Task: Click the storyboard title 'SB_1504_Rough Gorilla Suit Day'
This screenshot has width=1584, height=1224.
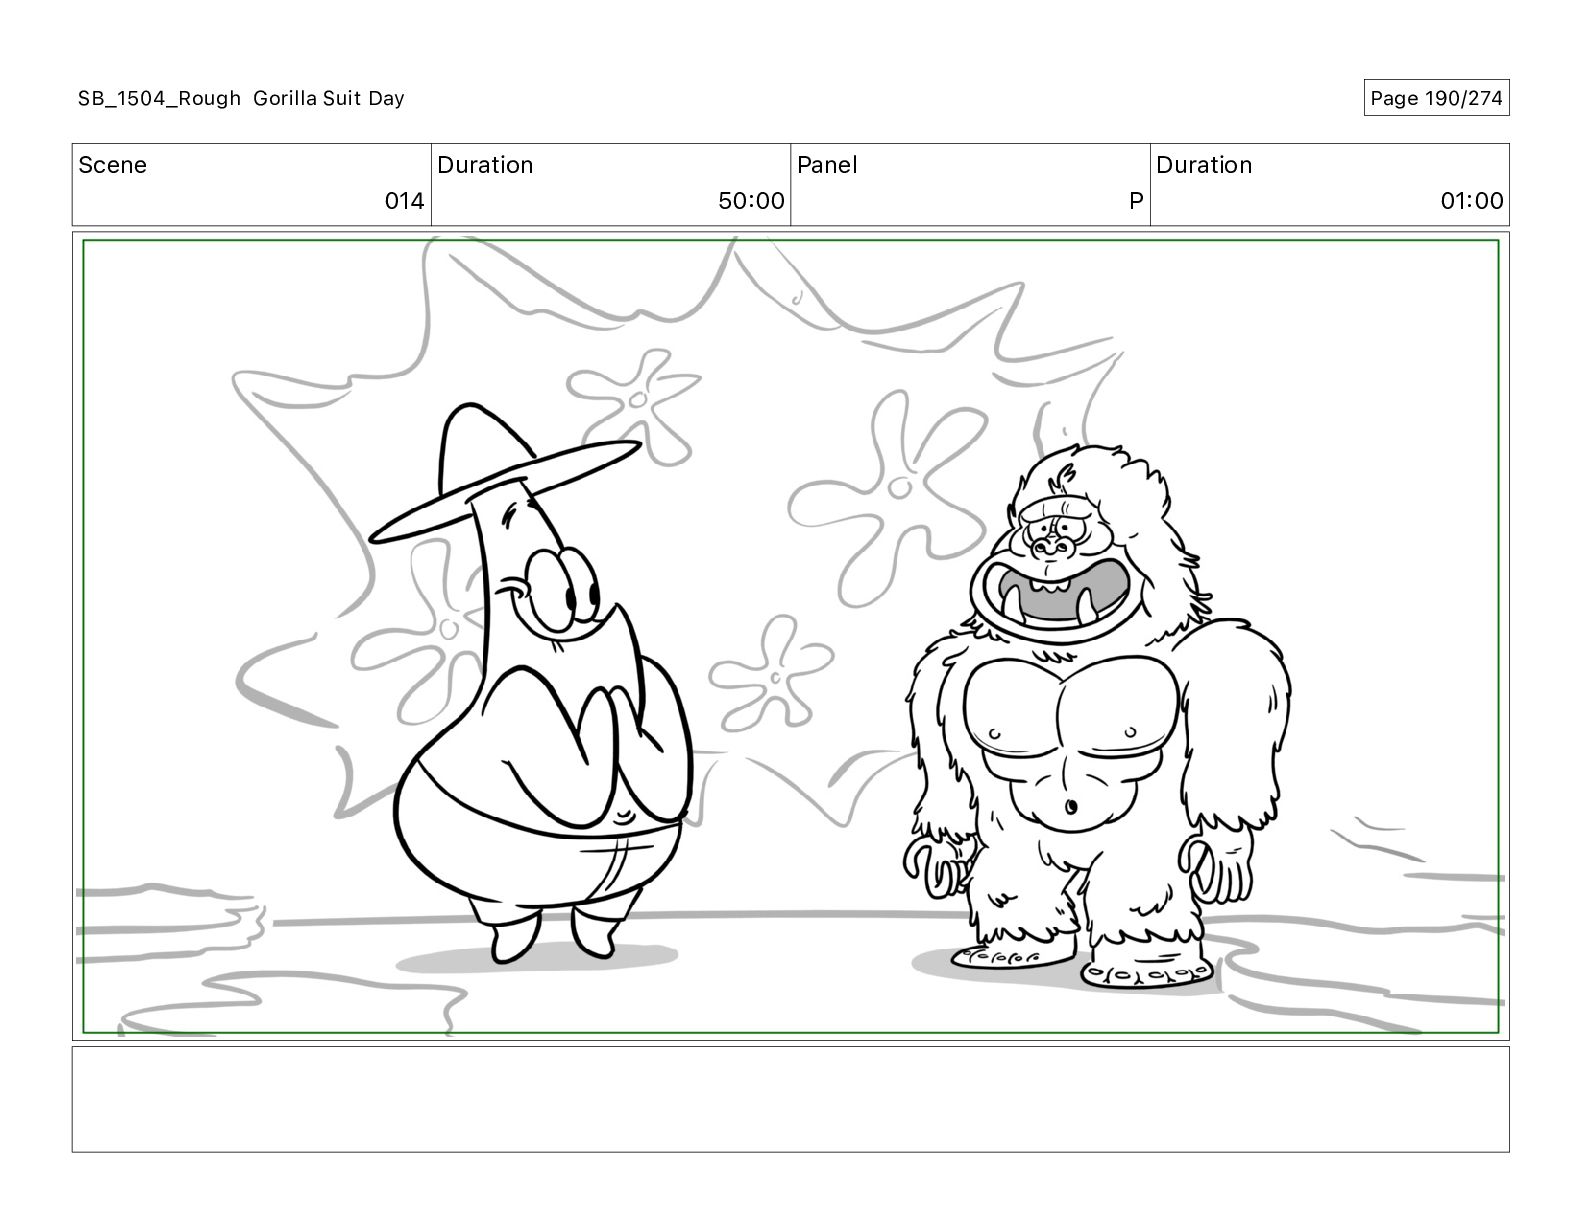Action: click(x=241, y=98)
